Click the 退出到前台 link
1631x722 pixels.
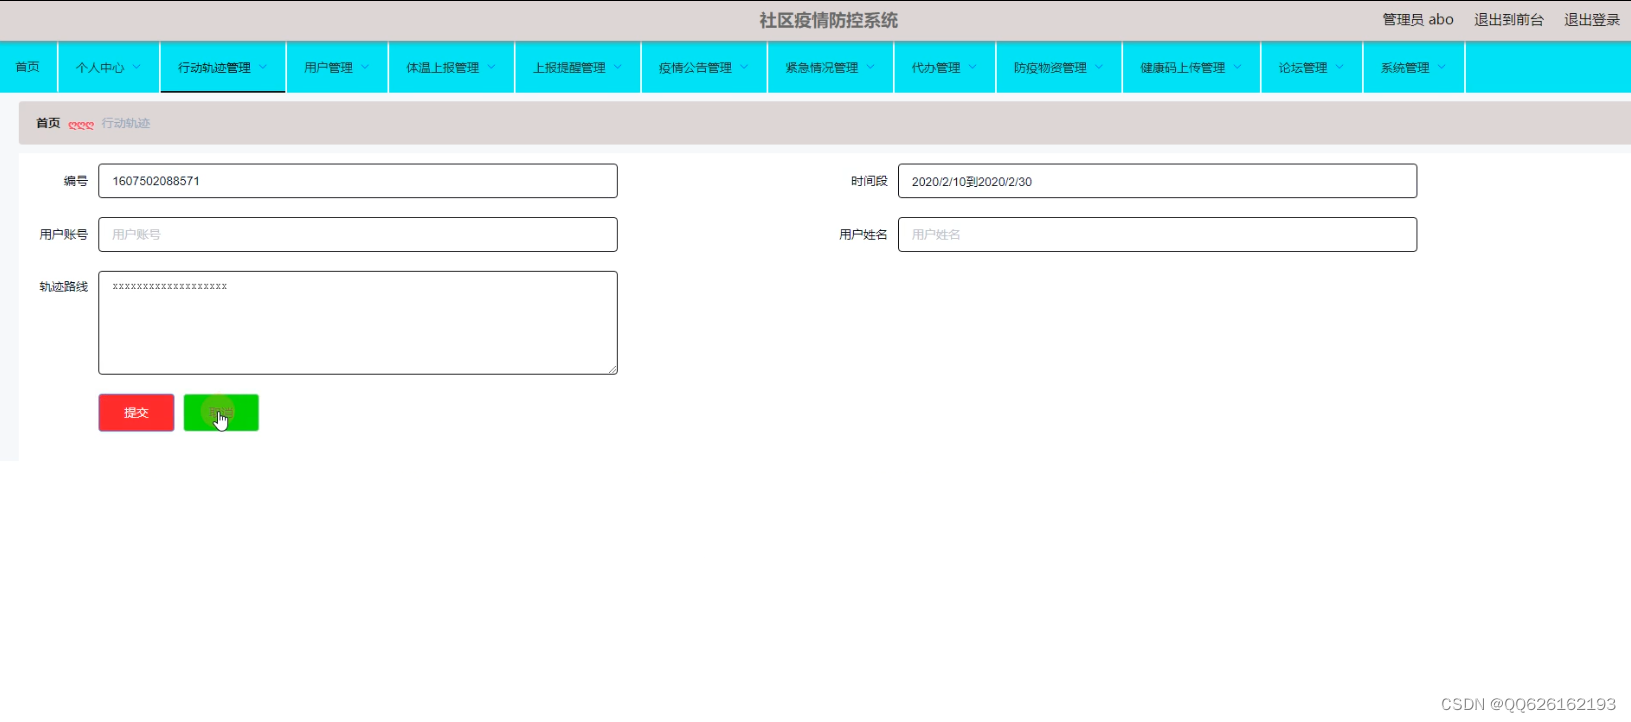pos(1508,20)
